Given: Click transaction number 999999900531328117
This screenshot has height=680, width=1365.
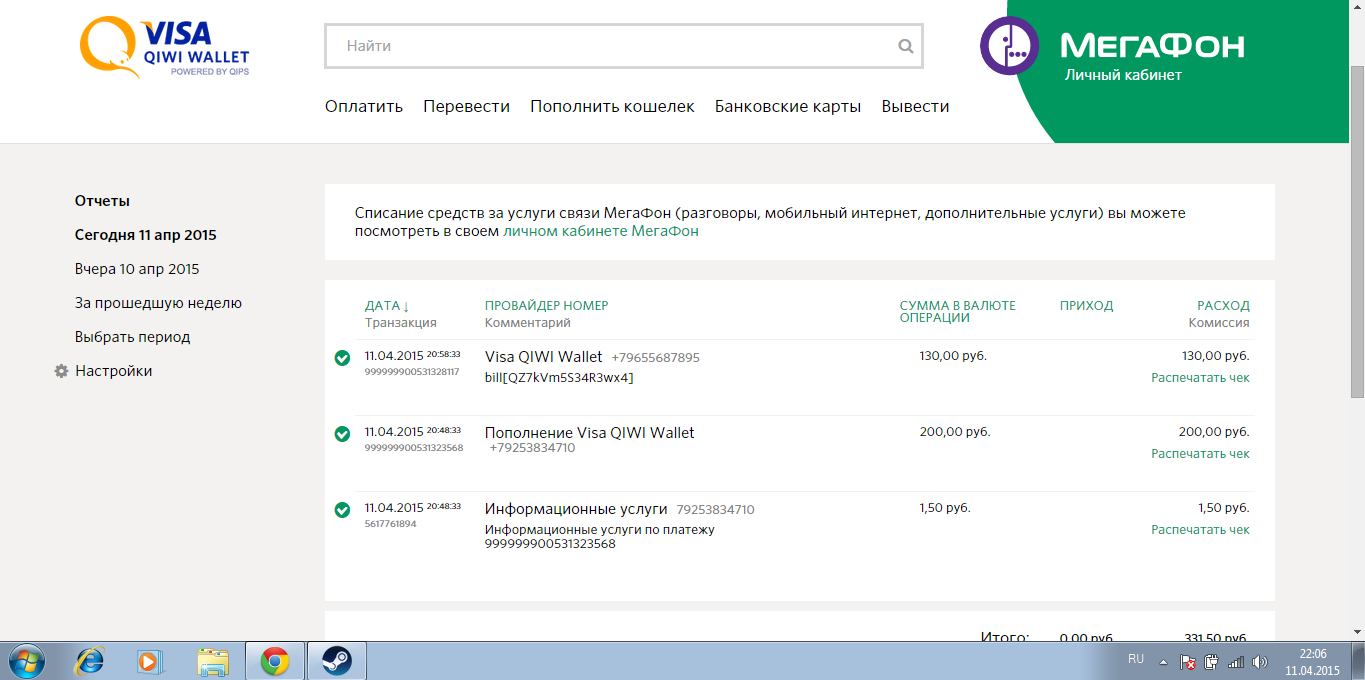Looking at the screenshot, I should (x=412, y=372).
